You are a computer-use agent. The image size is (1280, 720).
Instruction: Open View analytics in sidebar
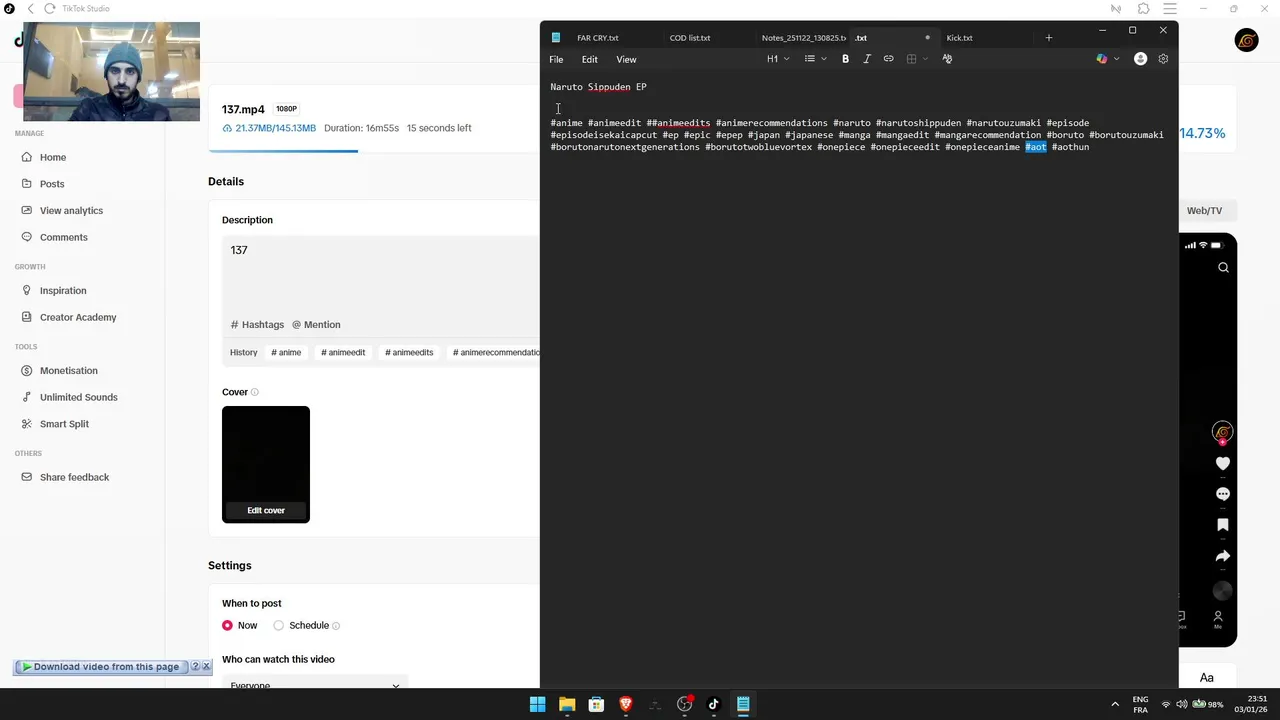click(71, 210)
